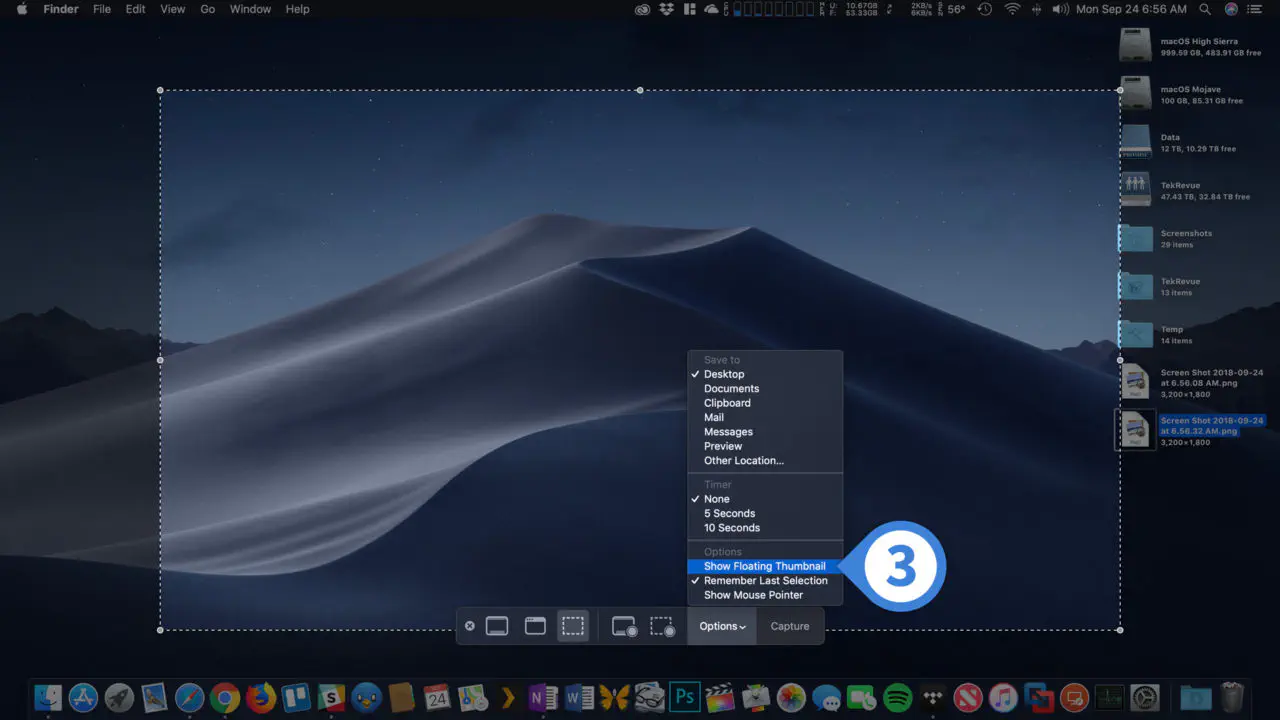This screenshot has height=720, width=1280.
Task: Select Record Selected Portion icon
Action: (662, 627)
